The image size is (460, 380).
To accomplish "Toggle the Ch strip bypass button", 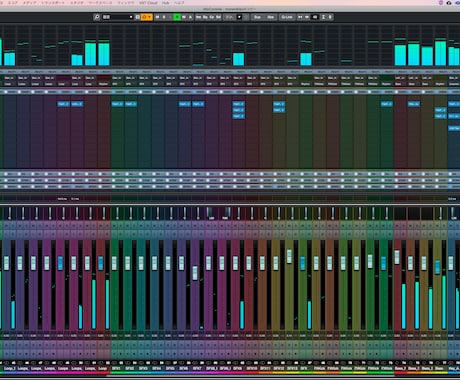I will tap(212, 17).
